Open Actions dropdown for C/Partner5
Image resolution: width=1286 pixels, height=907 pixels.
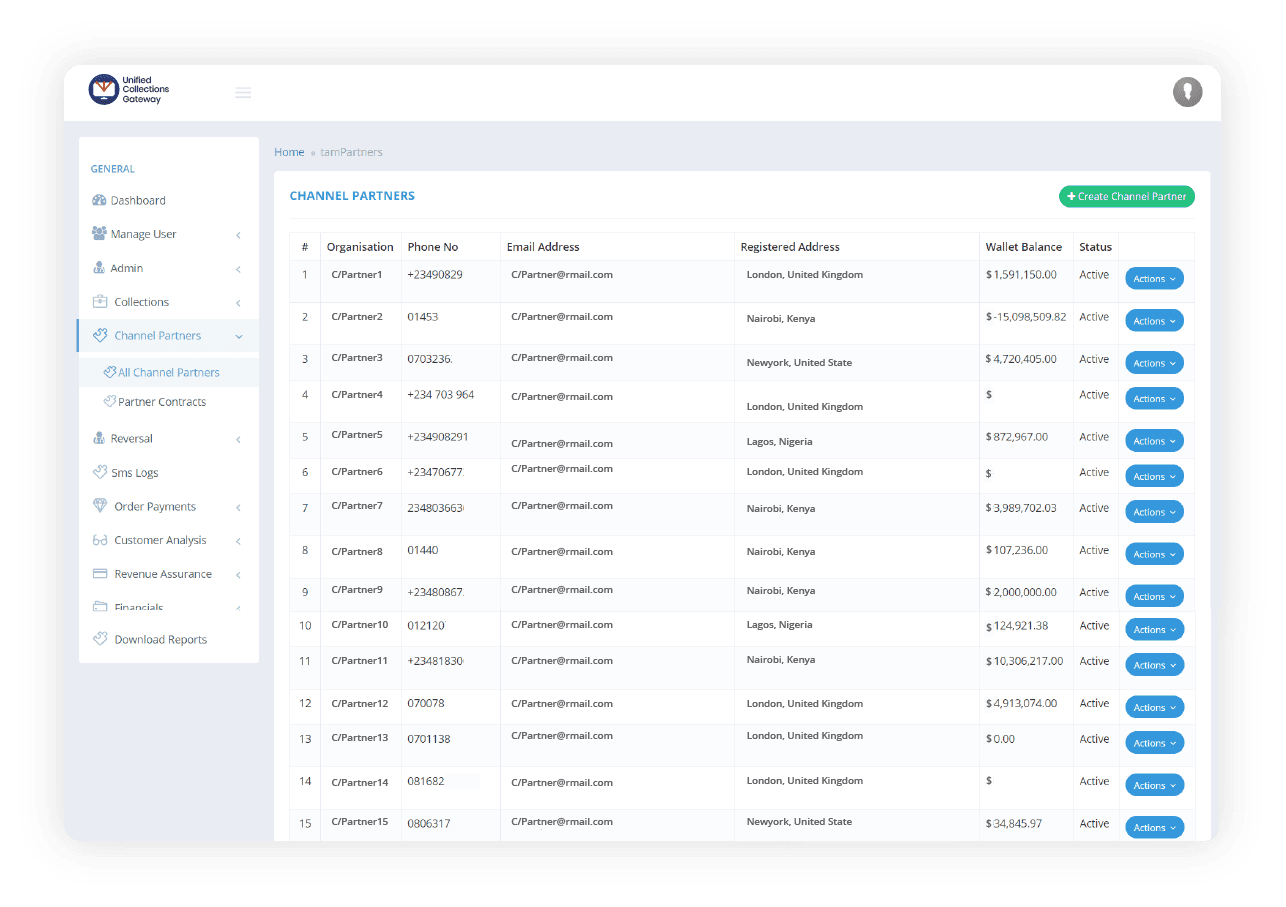[x=1154, y=441]
